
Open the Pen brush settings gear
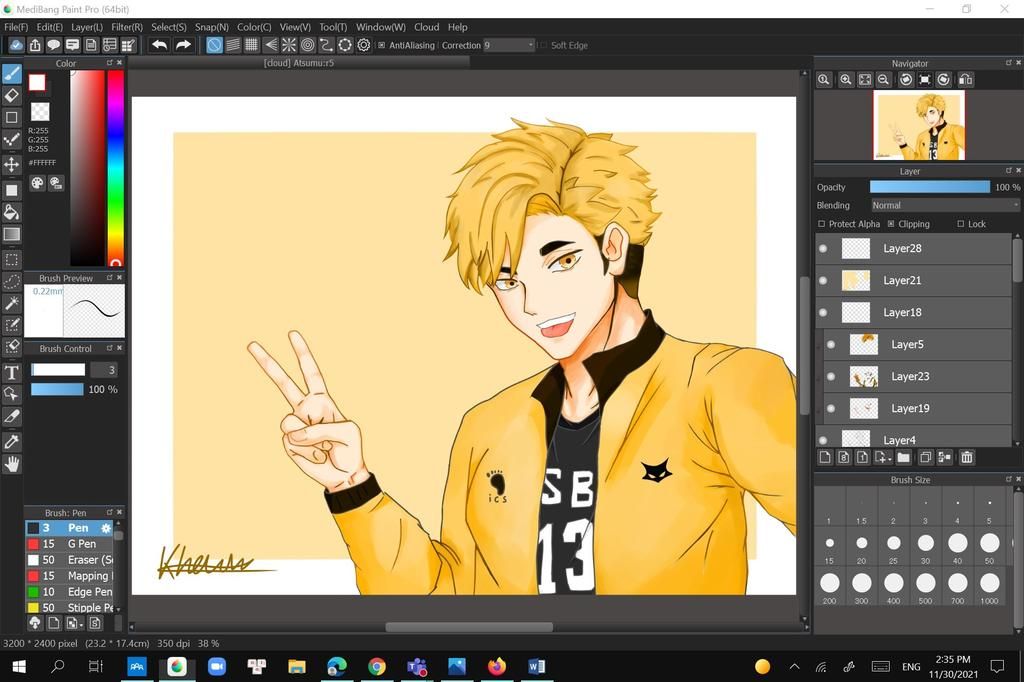coord(106,528)
